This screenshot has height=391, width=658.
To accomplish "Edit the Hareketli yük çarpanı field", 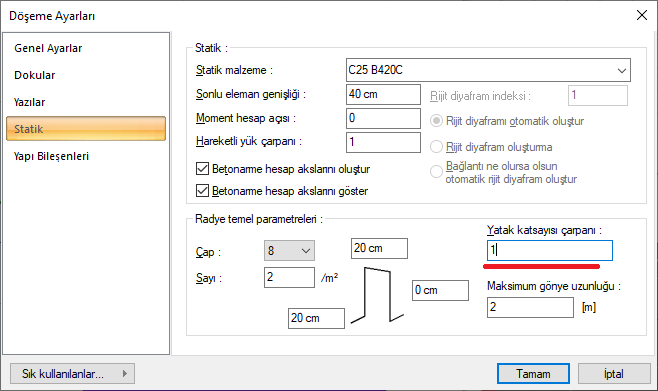I will pos(383,142).
